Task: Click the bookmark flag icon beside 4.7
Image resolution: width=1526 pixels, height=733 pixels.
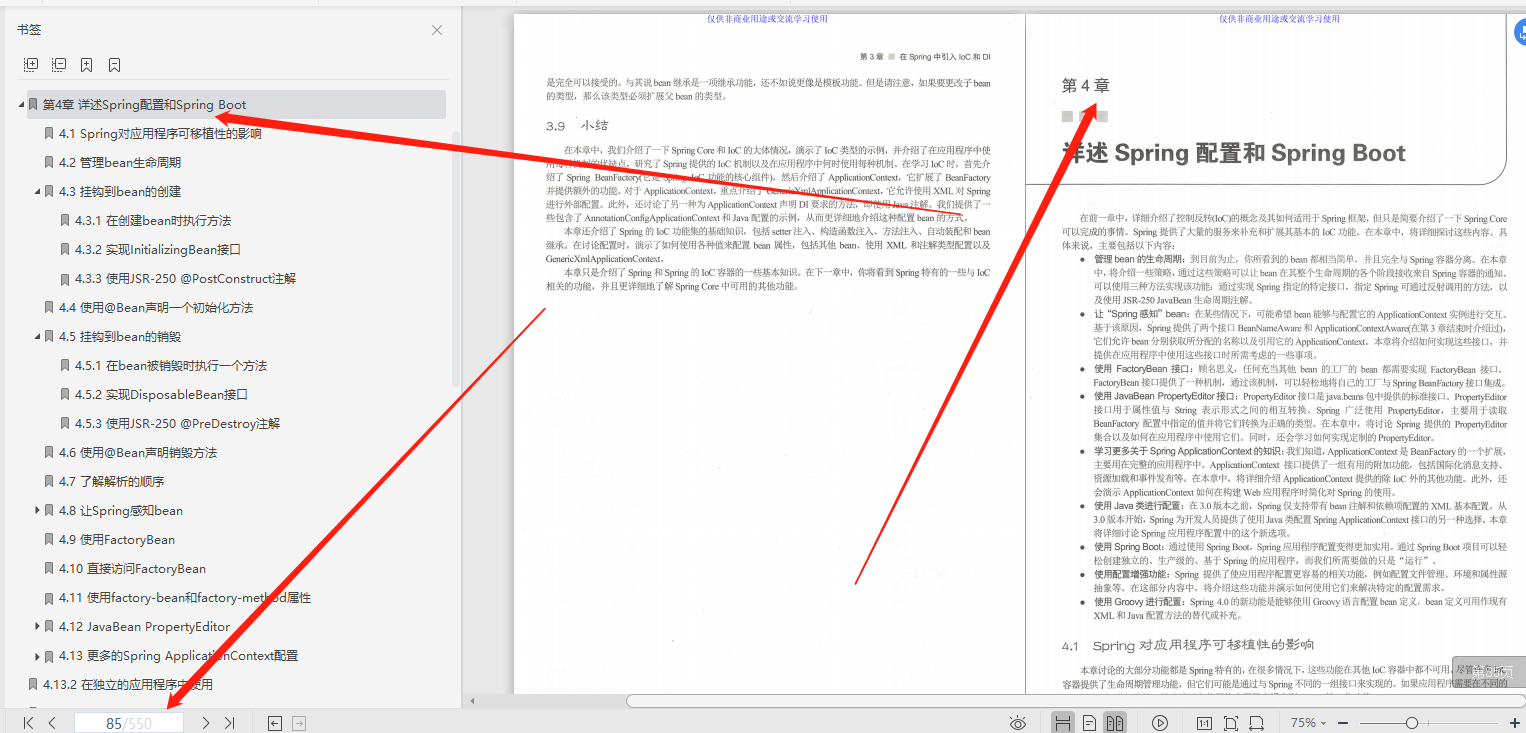Action: (49, 481)
